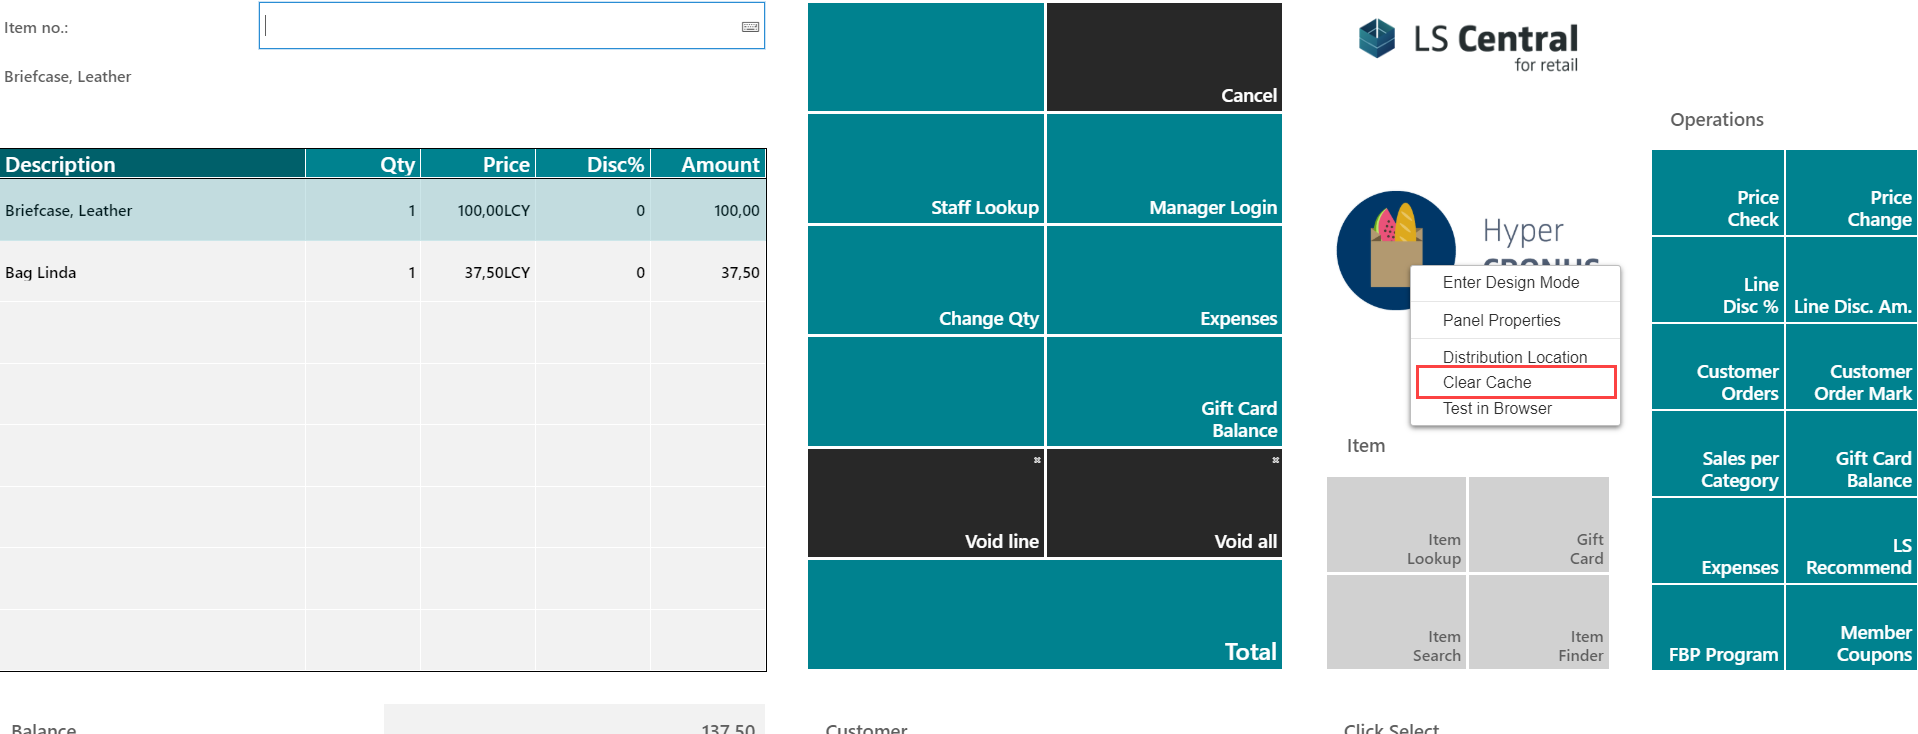Tap the Customer Order Mark button
This screenshot has width=1918, height=734.
coord(1851,367)
